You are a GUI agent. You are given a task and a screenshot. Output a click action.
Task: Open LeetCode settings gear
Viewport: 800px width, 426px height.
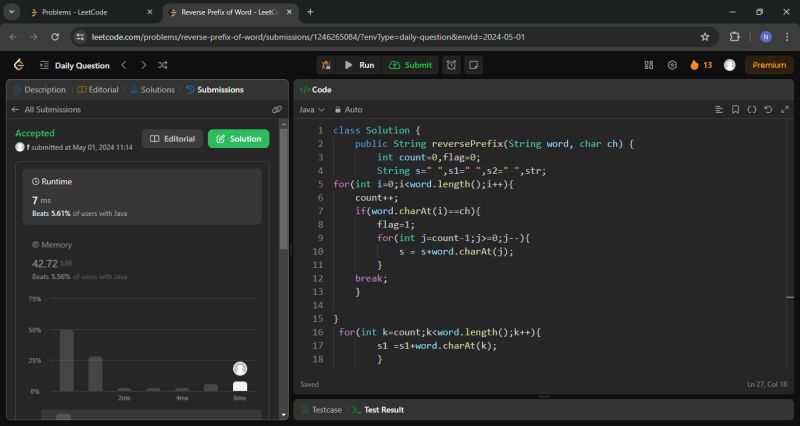(673, 65)
